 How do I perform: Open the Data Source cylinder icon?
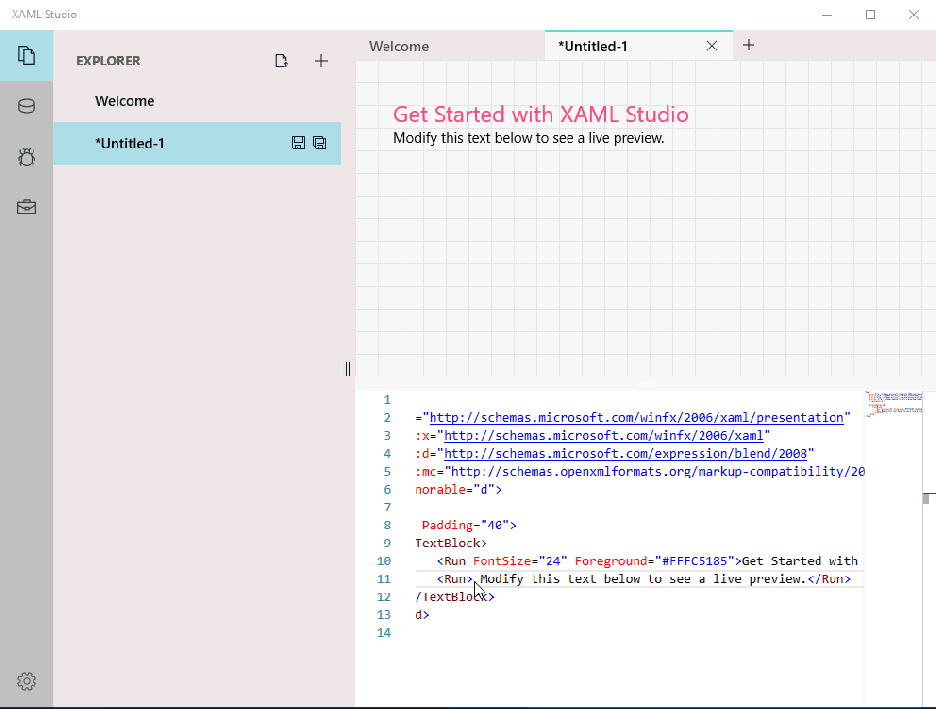tap(26, 106)
